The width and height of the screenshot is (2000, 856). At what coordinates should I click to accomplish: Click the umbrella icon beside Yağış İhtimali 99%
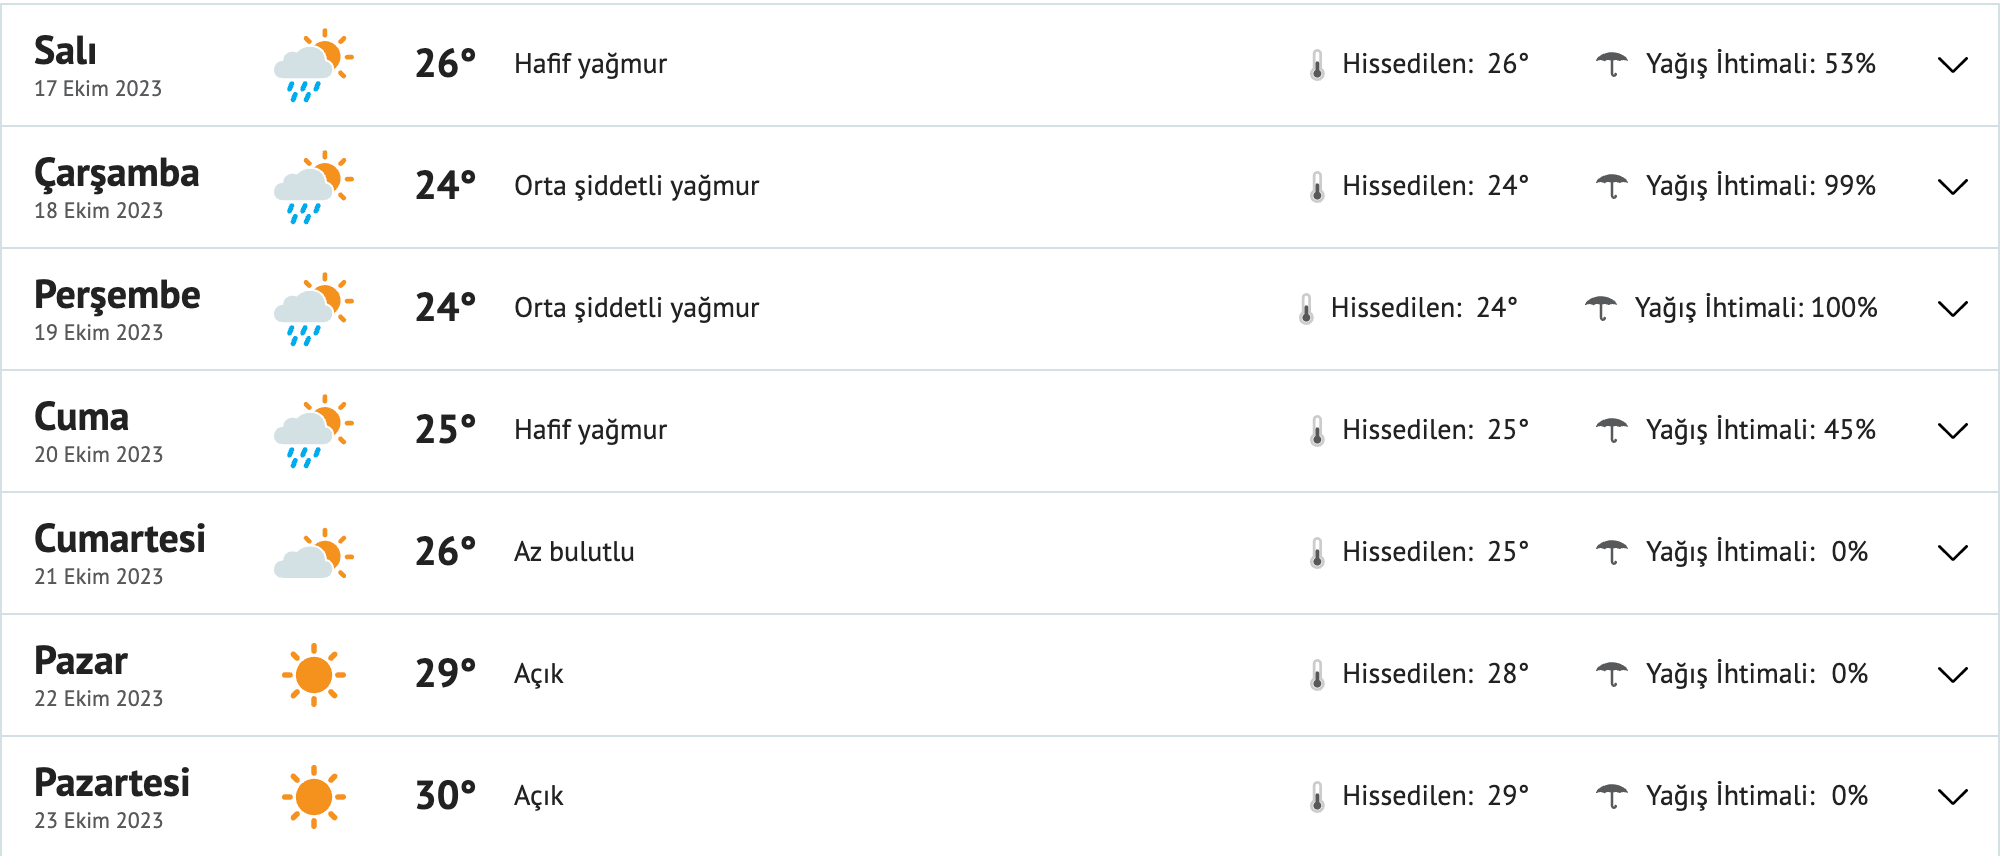(x=1611, y=185)
